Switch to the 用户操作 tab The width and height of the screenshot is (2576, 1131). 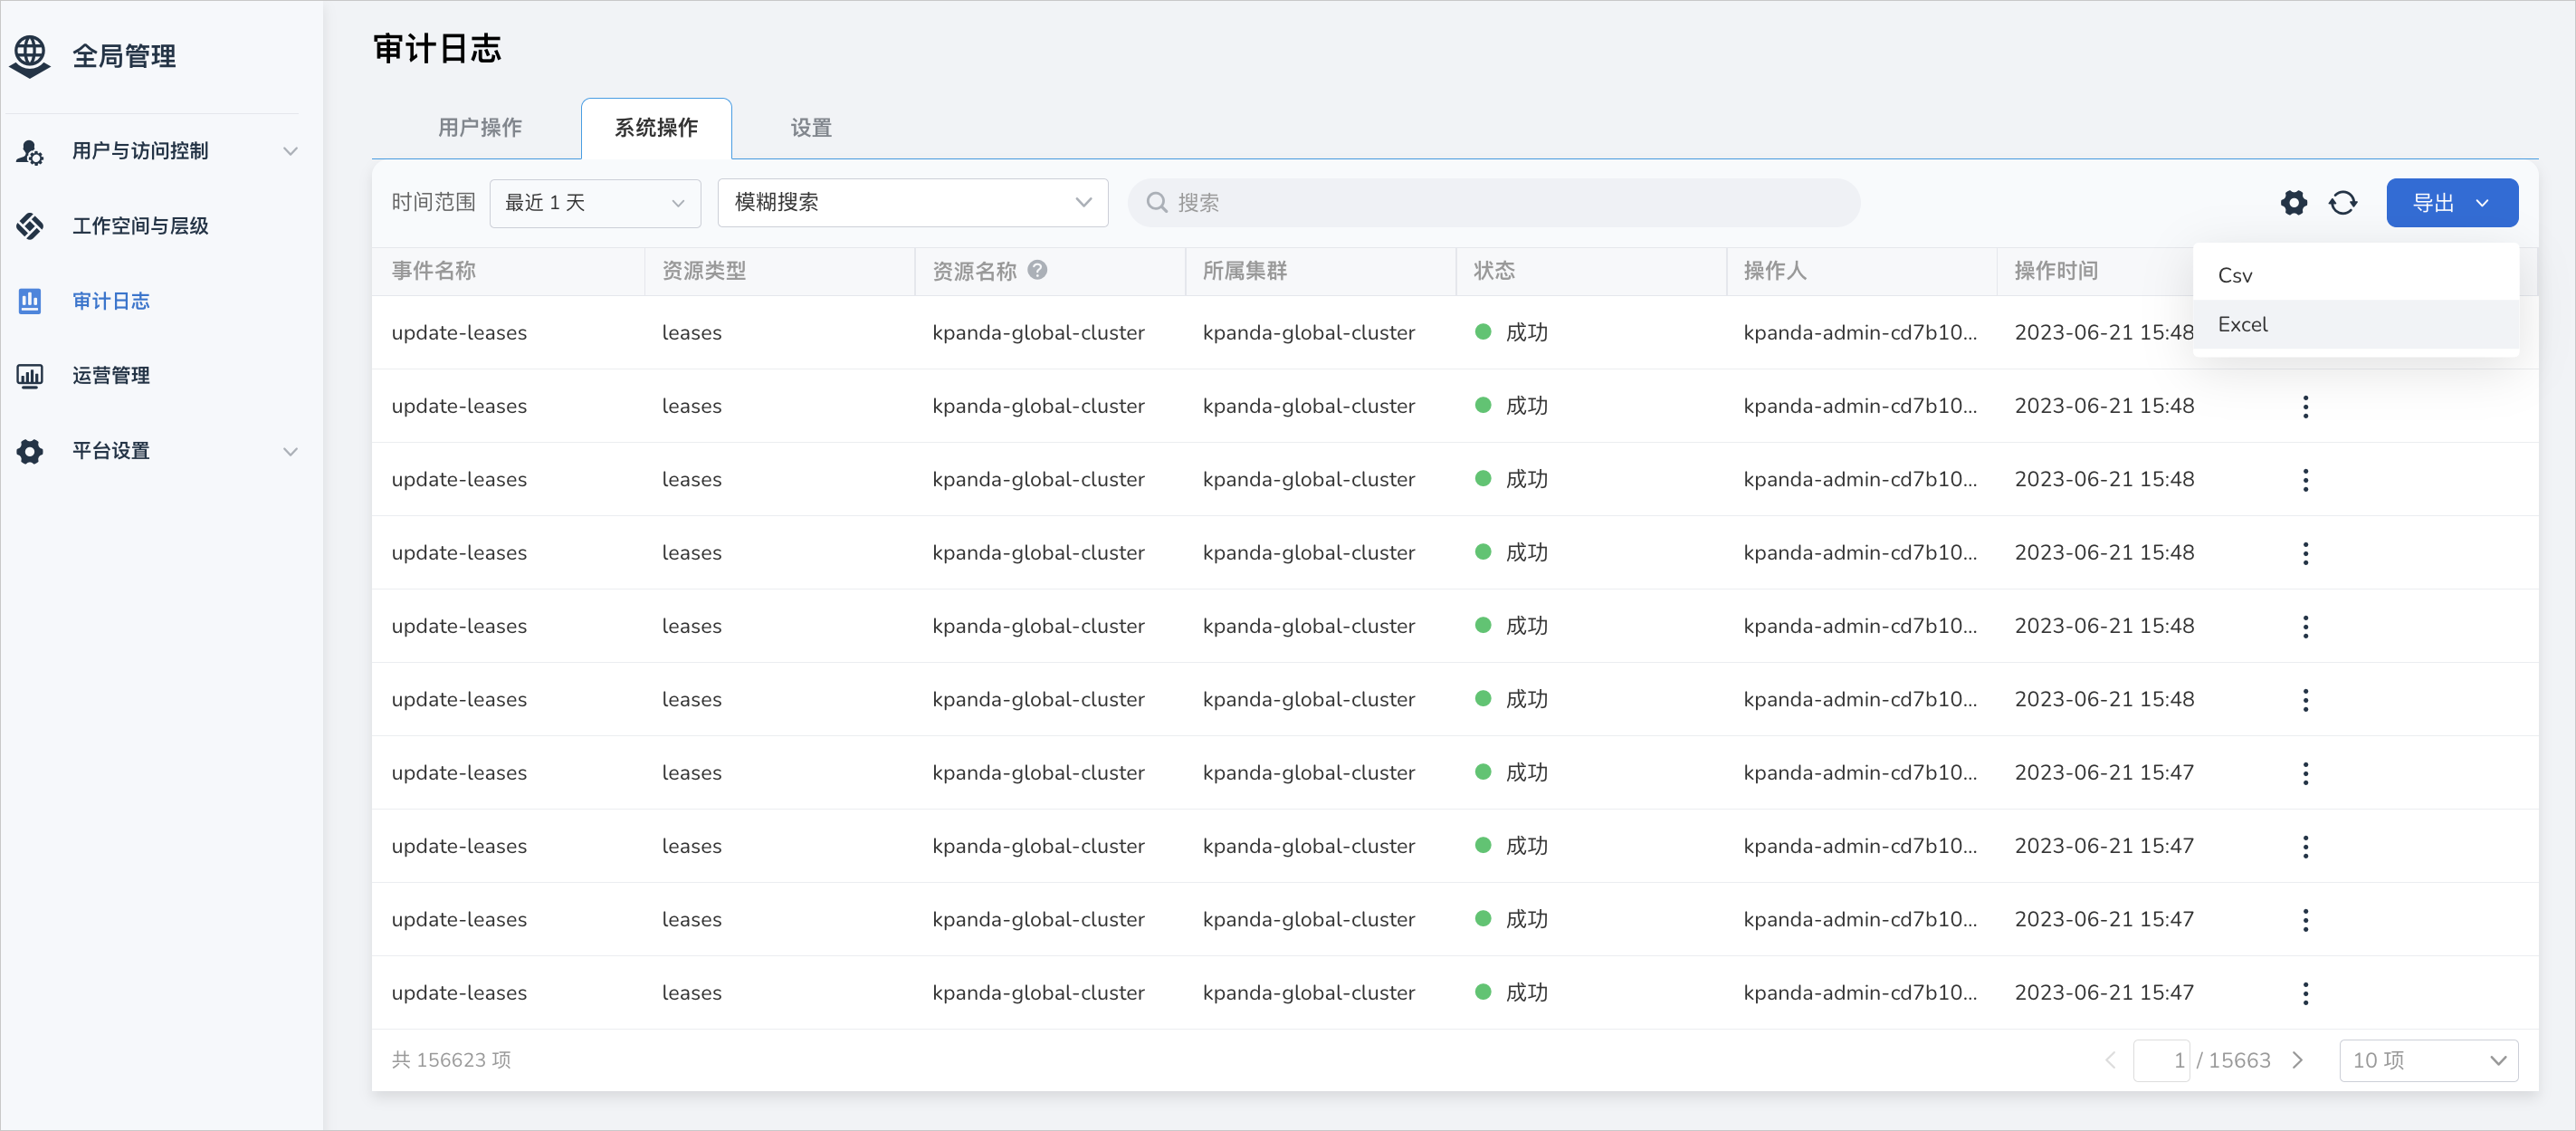click(x=480, y=127)
